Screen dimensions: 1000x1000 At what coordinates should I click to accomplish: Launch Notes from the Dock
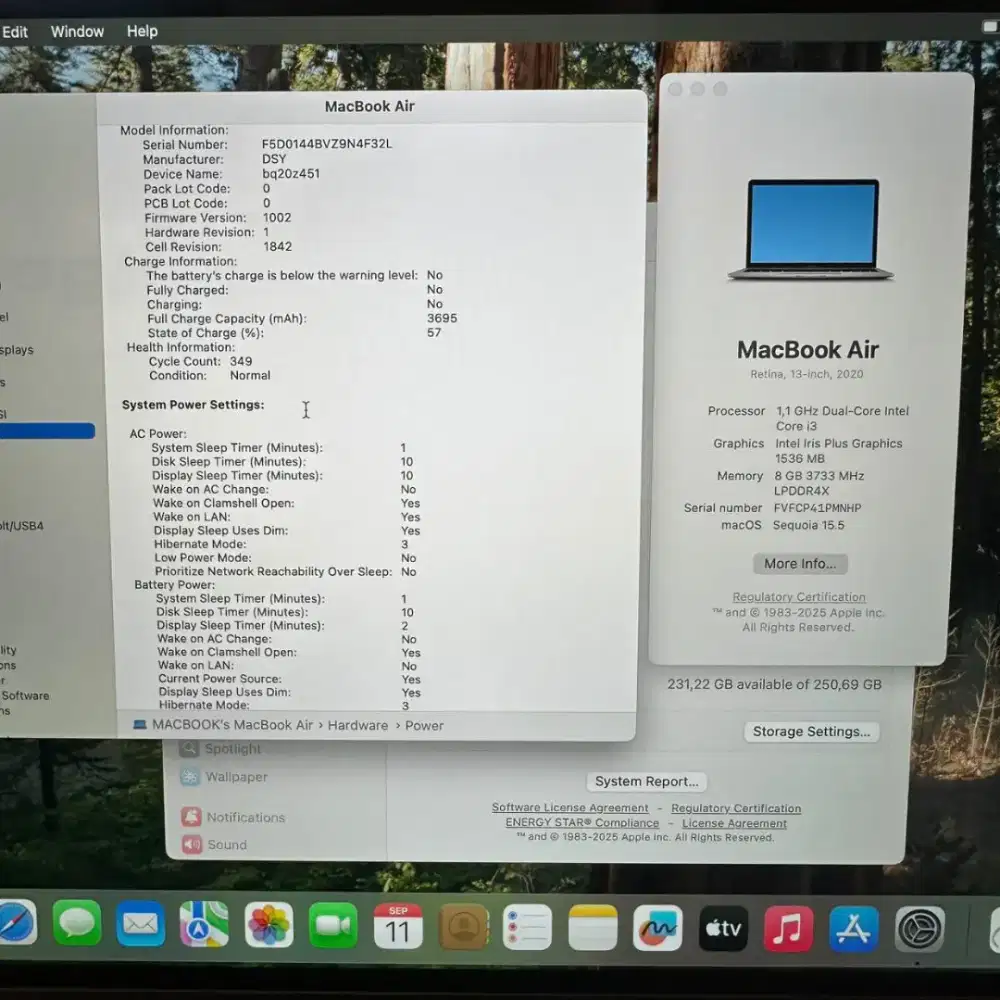[592, 927]
